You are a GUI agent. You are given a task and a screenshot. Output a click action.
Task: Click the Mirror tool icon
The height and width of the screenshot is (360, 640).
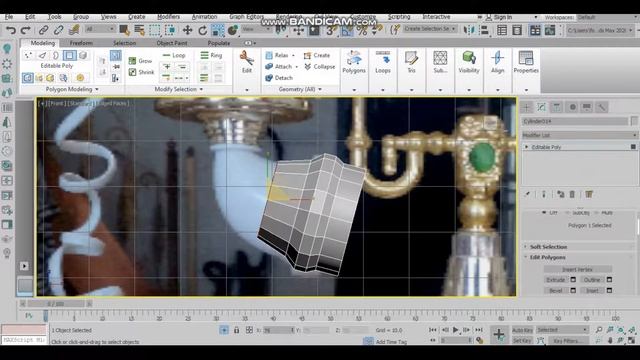pyautogui.click(x=469, y=30)
